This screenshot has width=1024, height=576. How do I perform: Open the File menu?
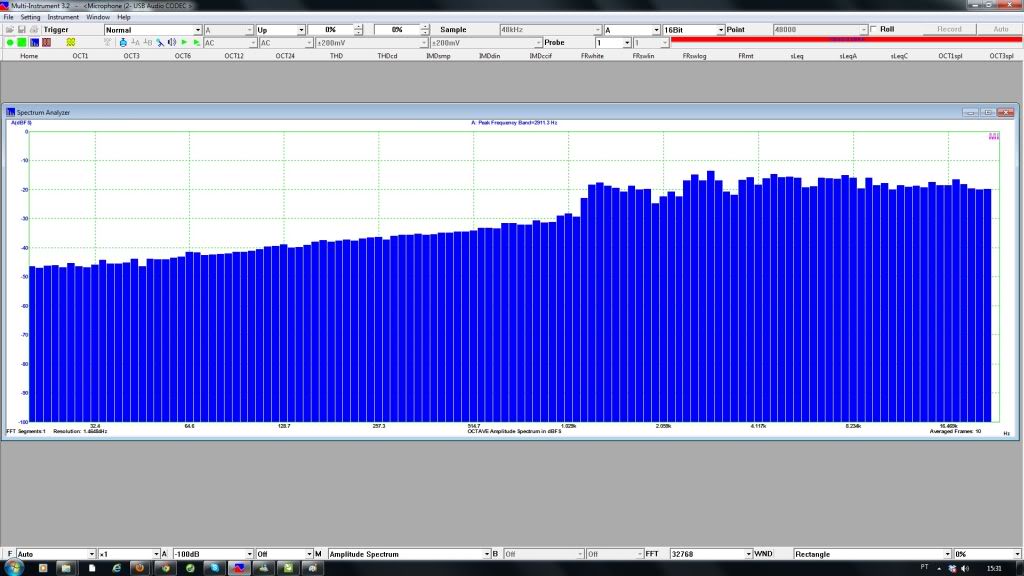(x=8, y=17)
